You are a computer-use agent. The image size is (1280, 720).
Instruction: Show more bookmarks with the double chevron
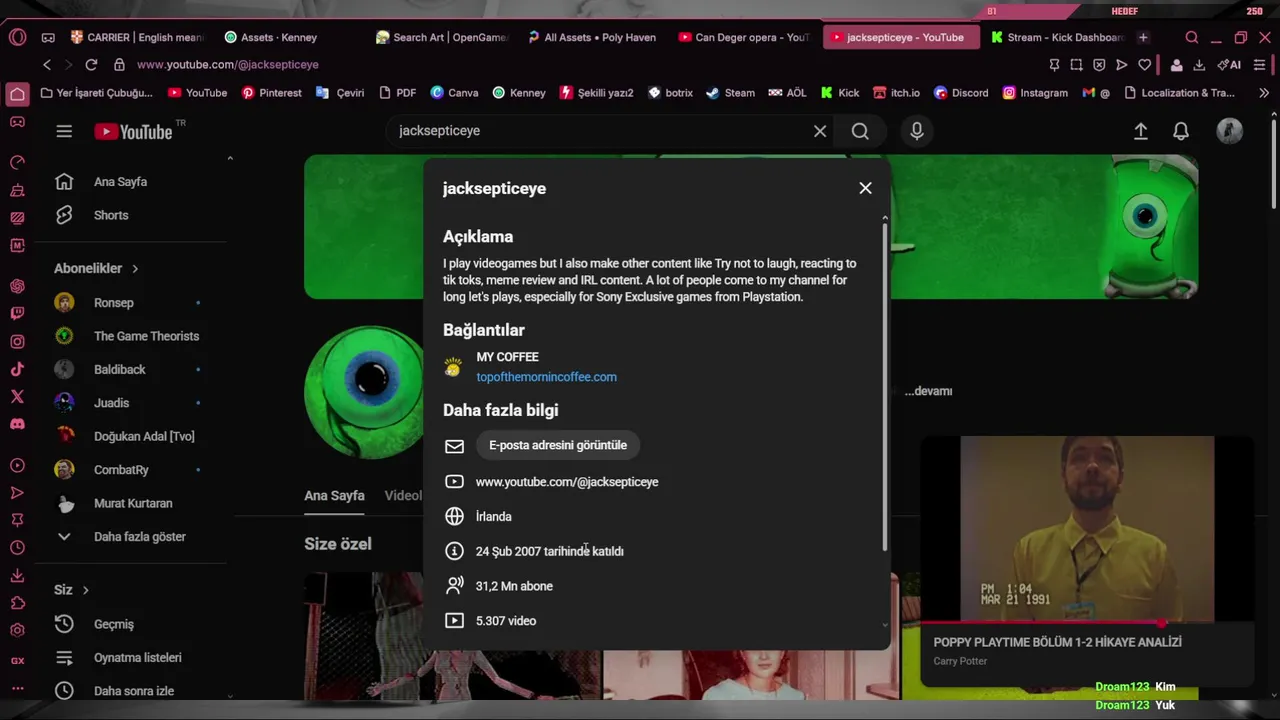[x=1263, y=93]
